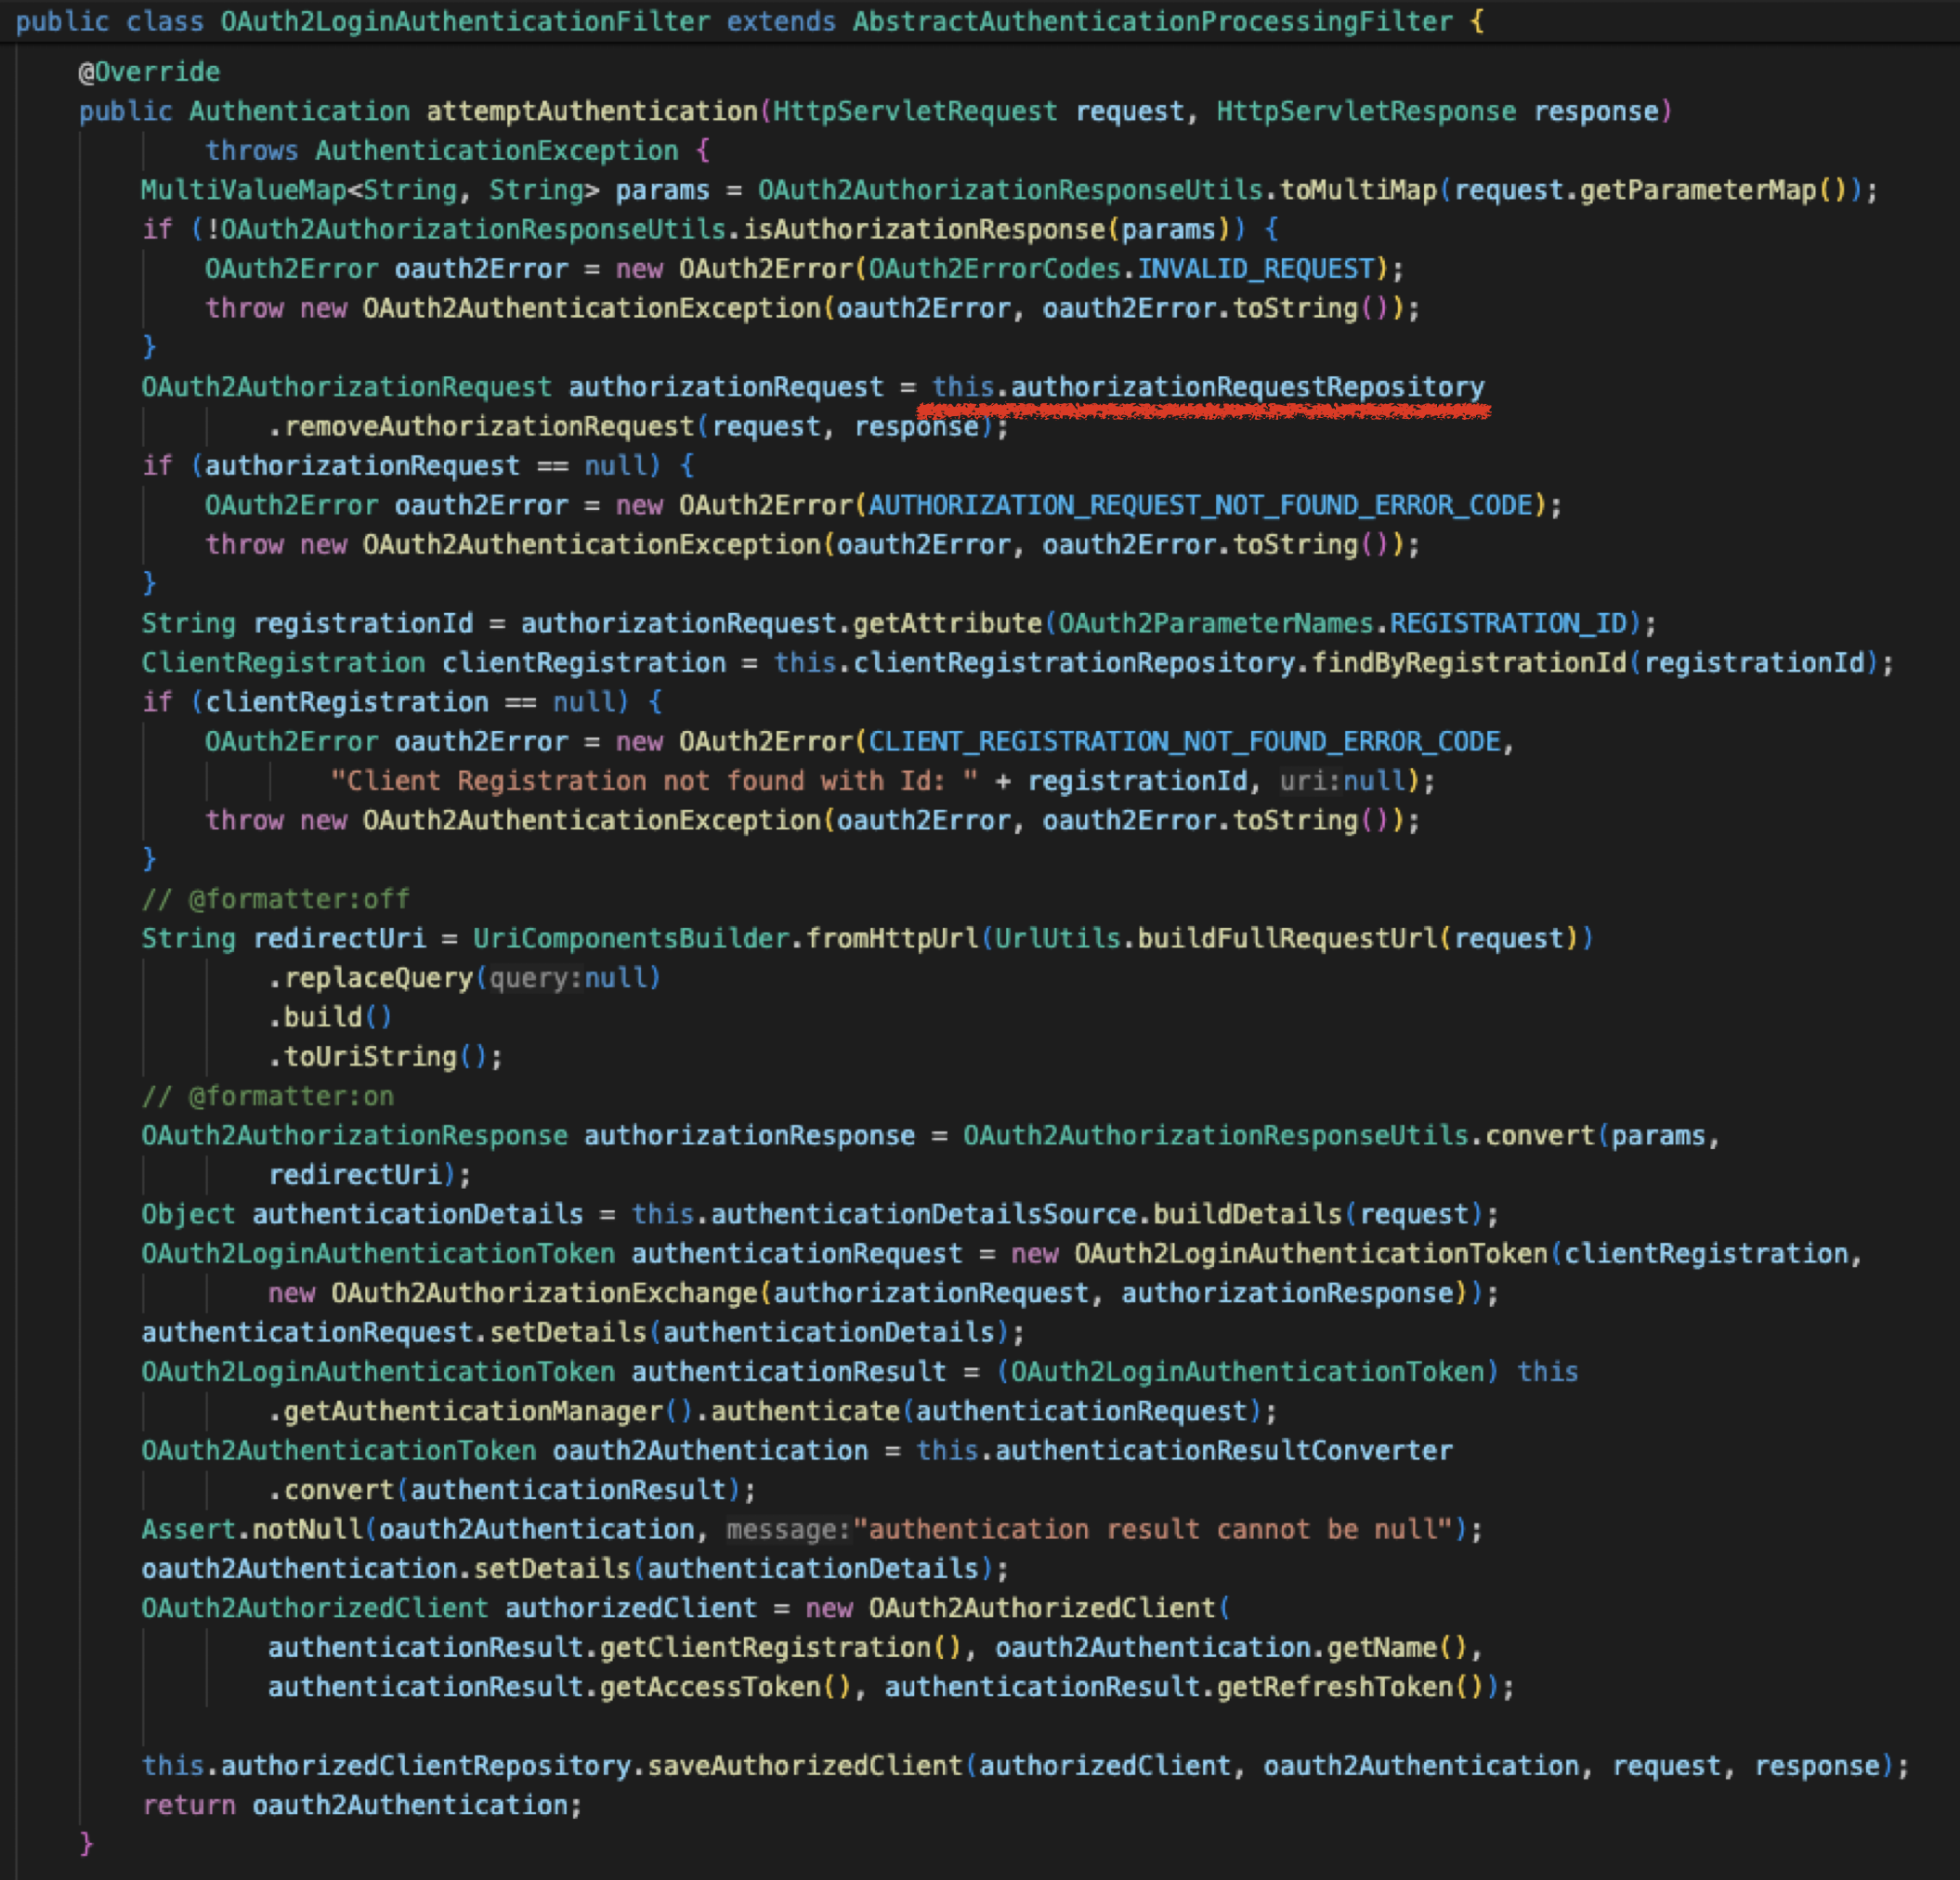
Task: Click the redirectUri variable declaration
Action: coord(339,939)
